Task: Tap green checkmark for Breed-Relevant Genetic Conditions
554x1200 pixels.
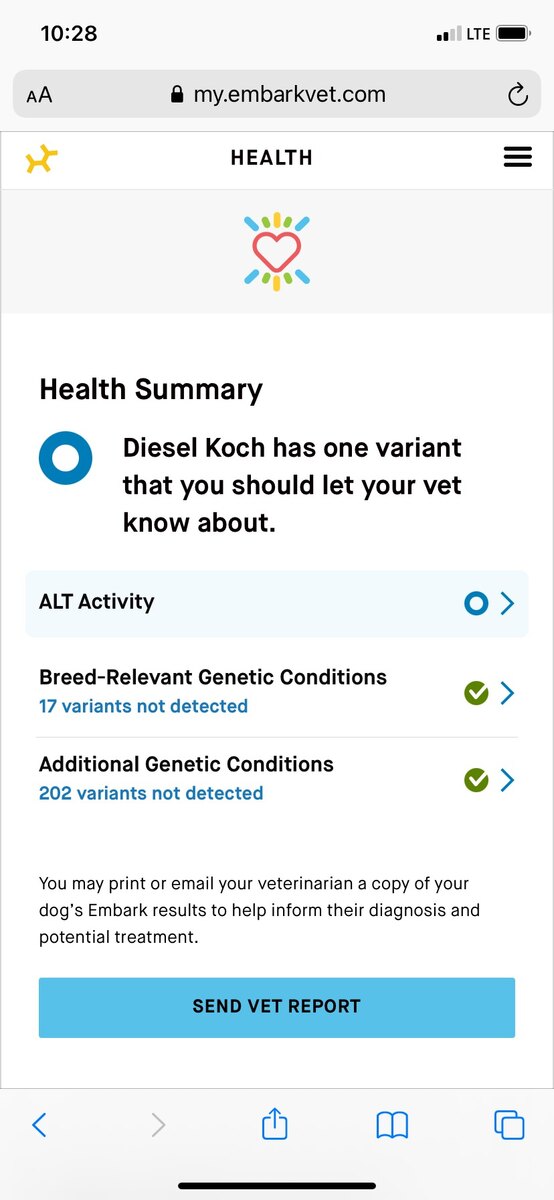Action: [476, 692]
